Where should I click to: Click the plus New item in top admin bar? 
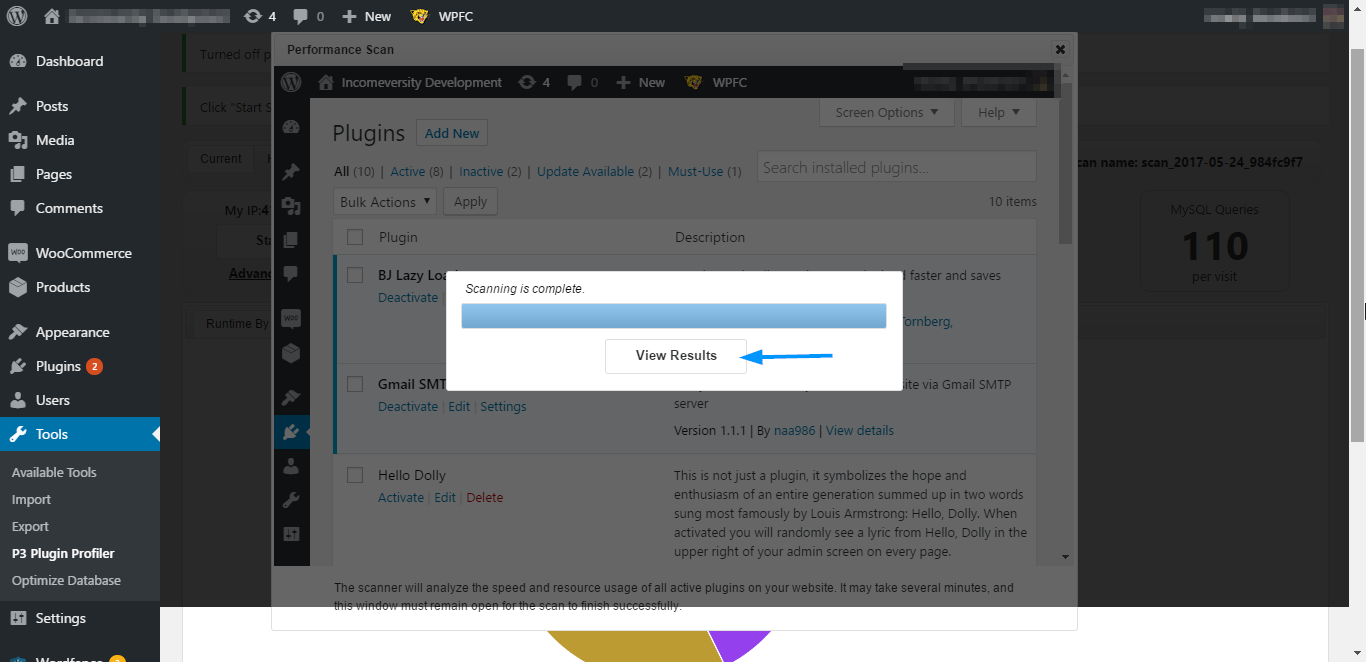click(x=366, y=16)
